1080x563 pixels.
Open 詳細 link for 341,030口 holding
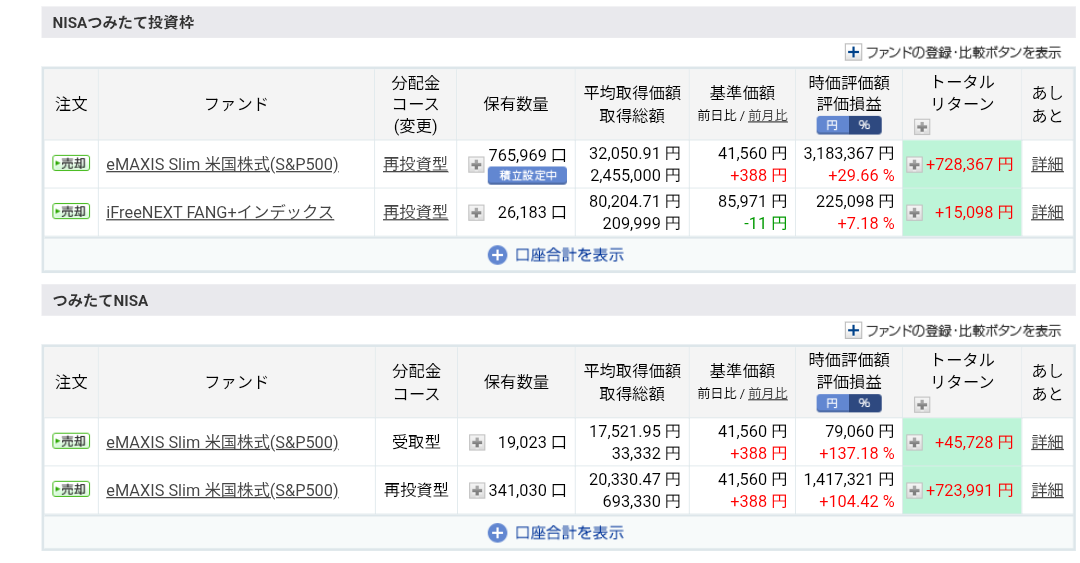(1047, 490)
